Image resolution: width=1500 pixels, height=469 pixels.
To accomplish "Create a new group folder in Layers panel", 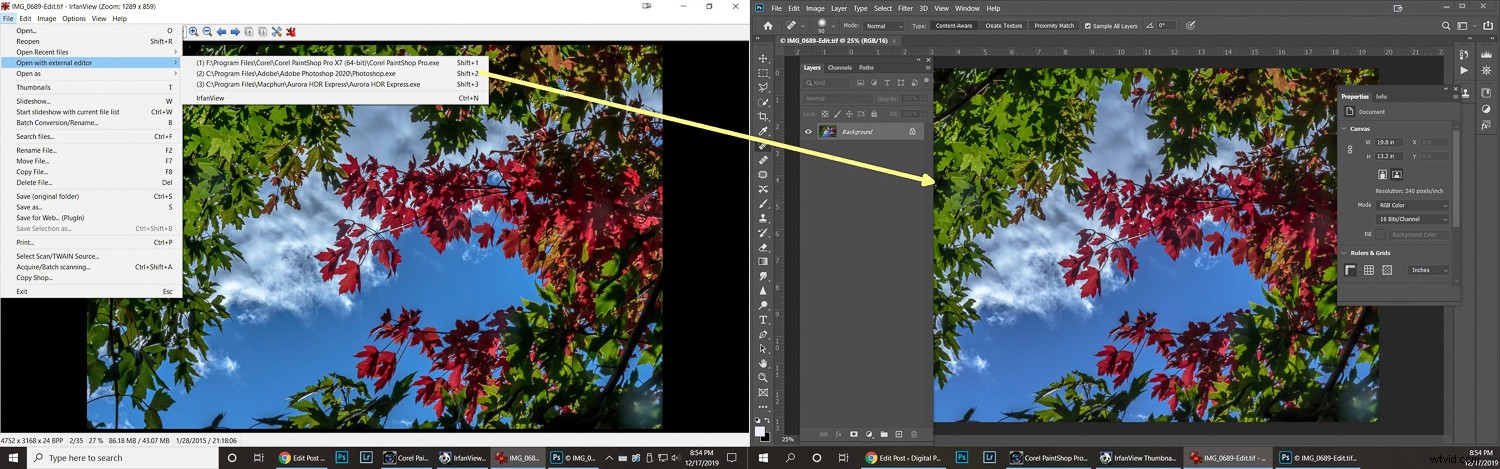I will 884,434.
